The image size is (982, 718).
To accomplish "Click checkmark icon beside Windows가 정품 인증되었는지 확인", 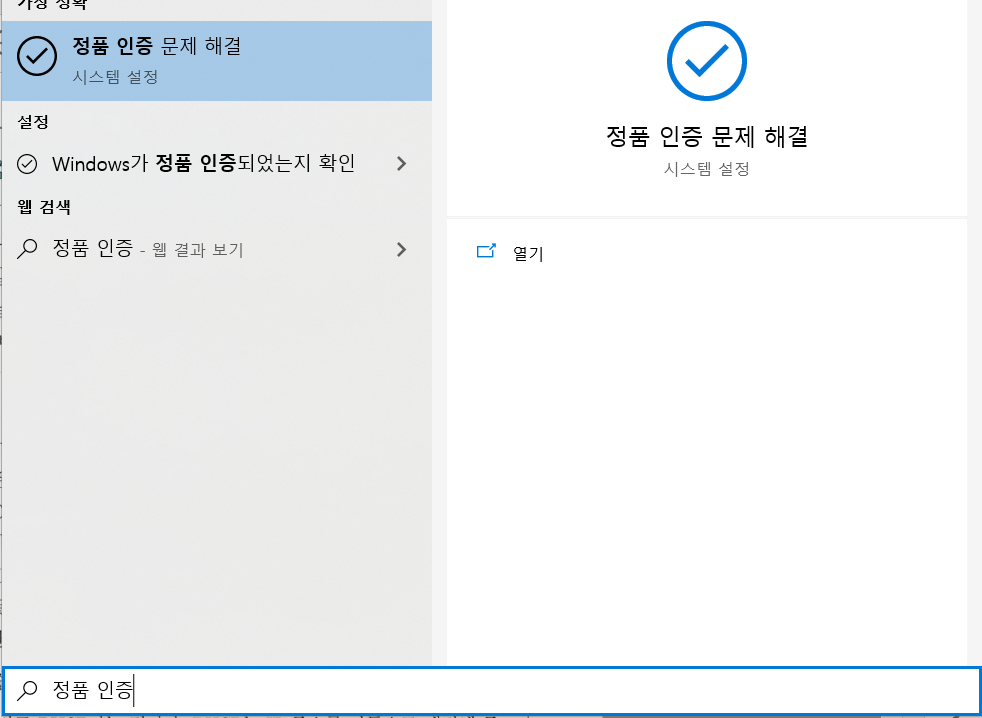I will pos(27,164).
